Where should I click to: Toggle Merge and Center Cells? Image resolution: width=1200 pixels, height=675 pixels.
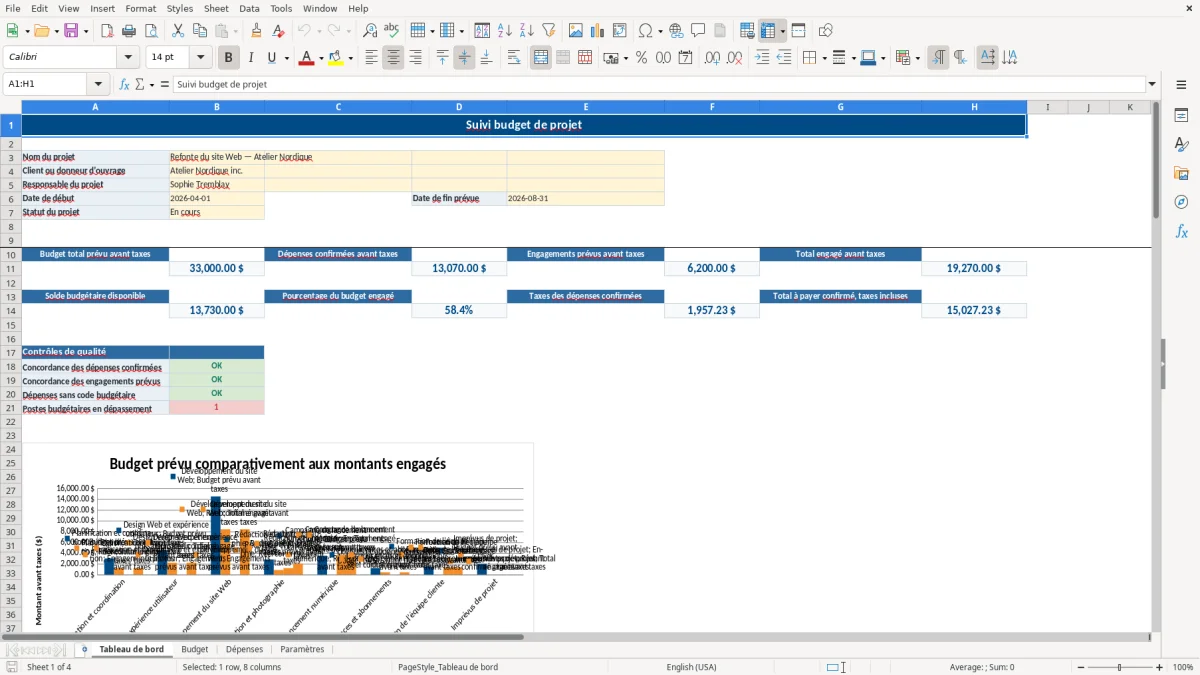coord(541,58)
